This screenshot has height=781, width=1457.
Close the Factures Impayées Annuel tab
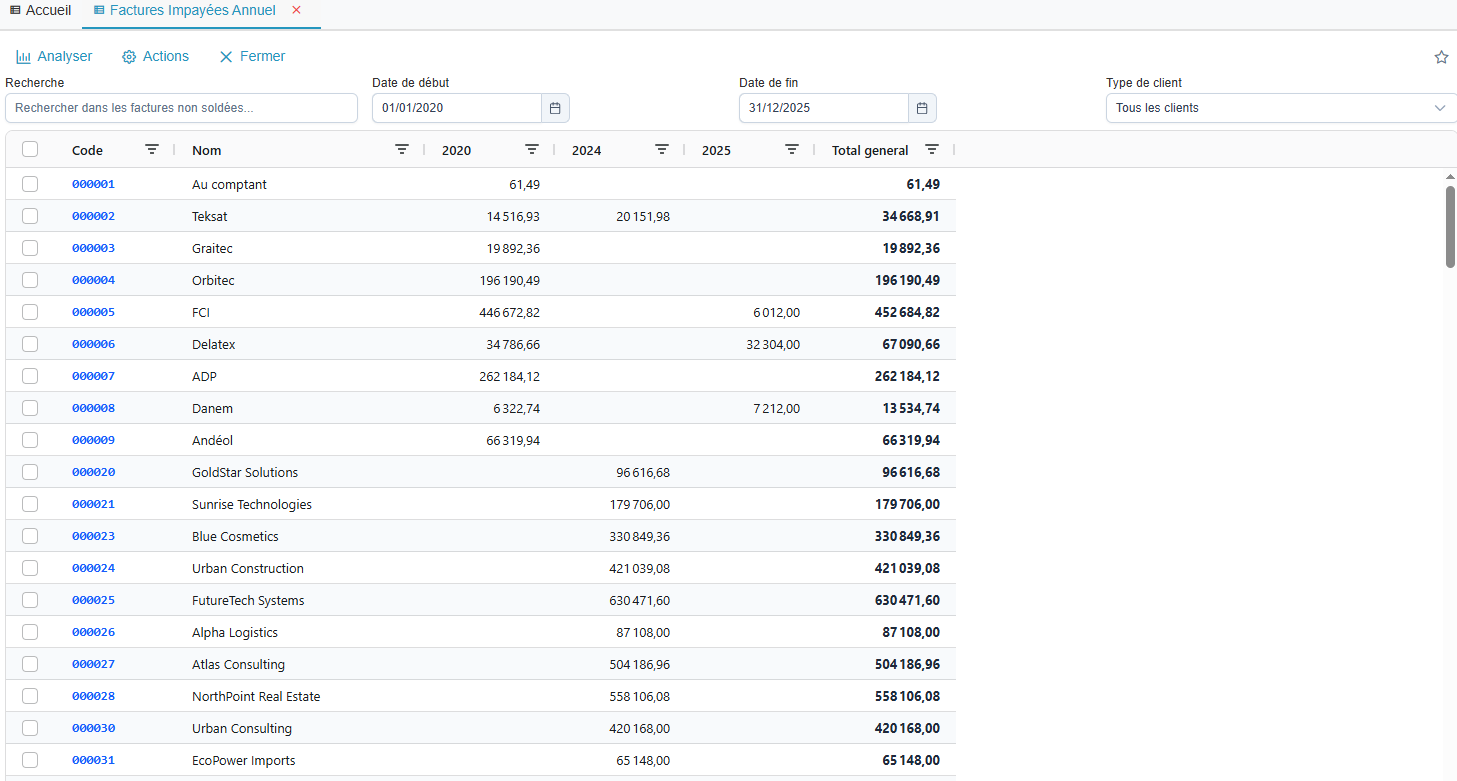pyautogui.click(x=296, y=10)
